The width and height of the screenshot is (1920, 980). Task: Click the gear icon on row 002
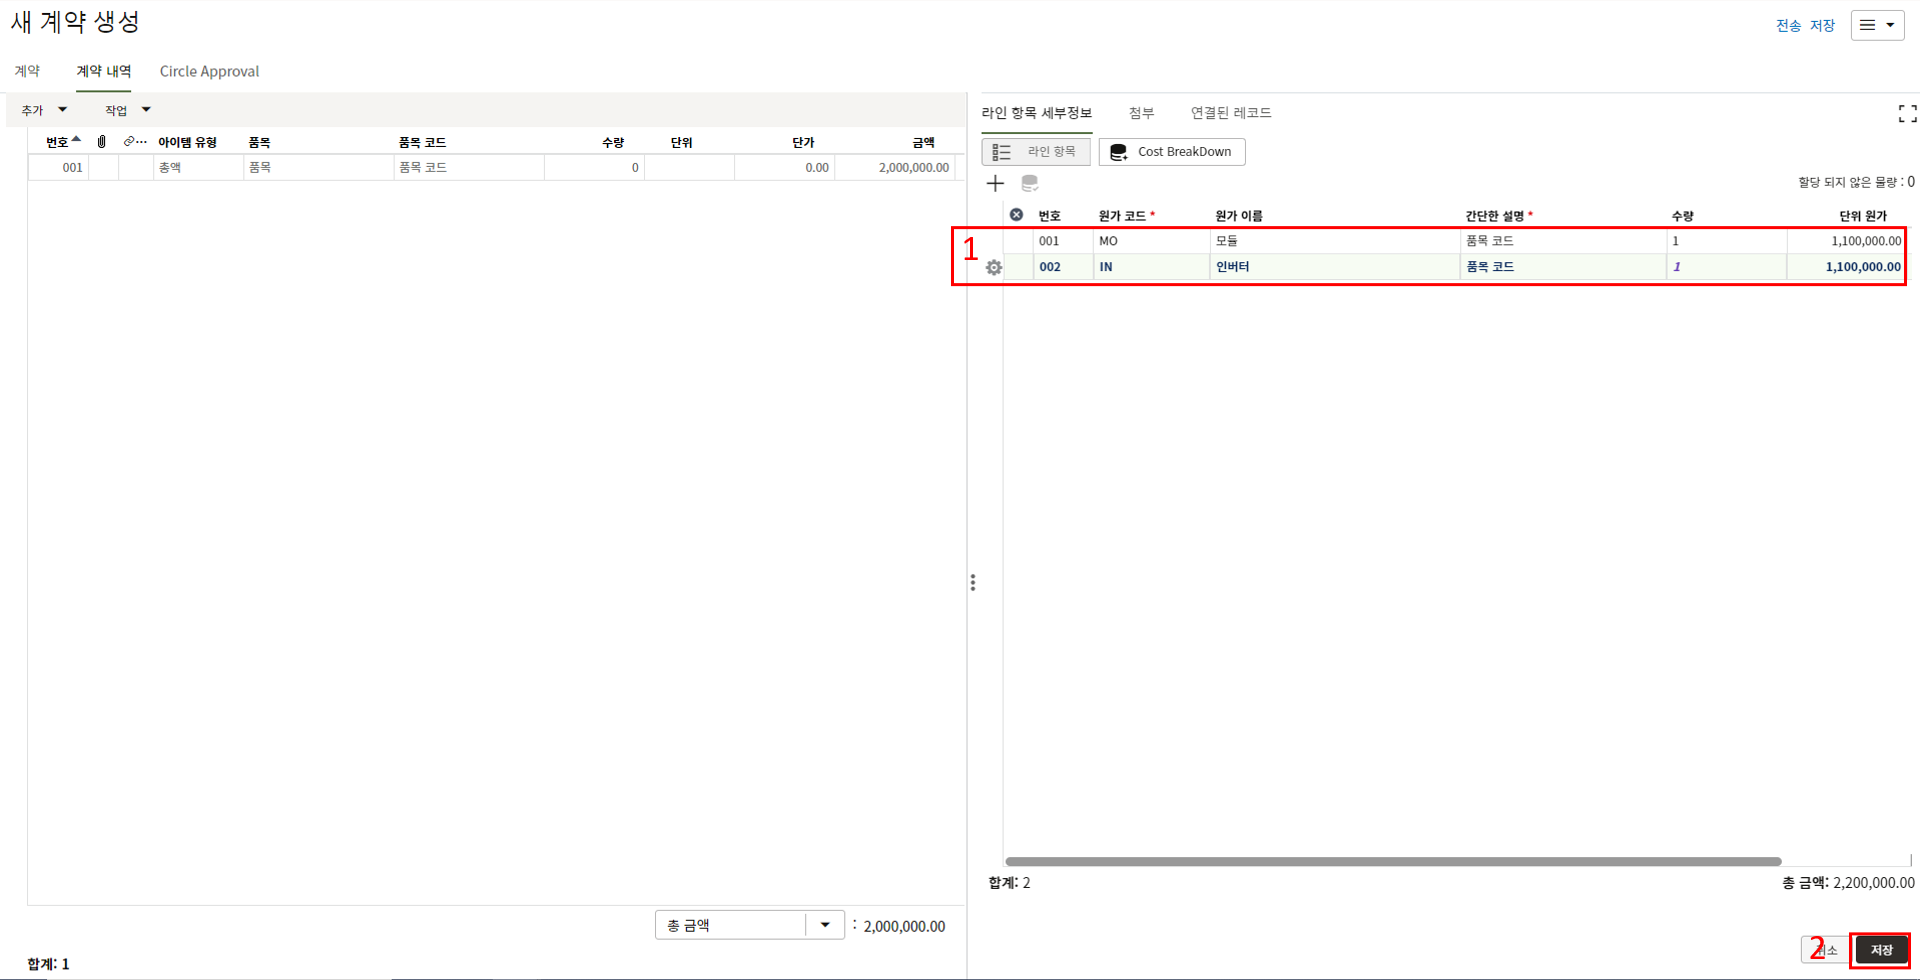coord(994,267)
